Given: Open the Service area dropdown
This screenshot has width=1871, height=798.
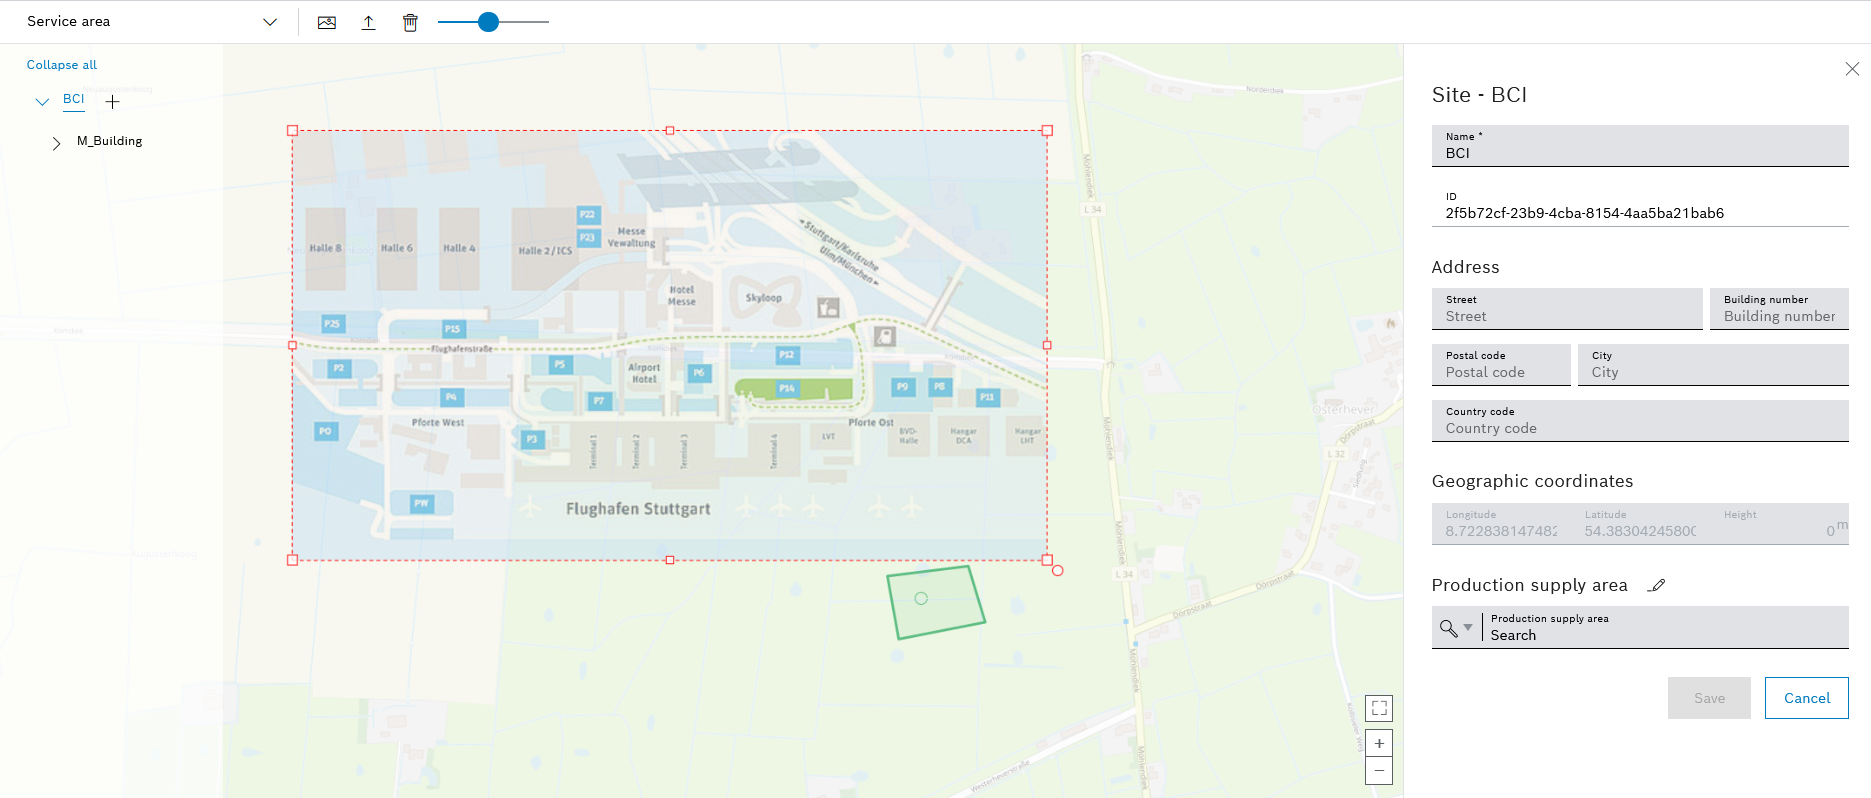Looking at the screenshot, I should click(150, 21).
